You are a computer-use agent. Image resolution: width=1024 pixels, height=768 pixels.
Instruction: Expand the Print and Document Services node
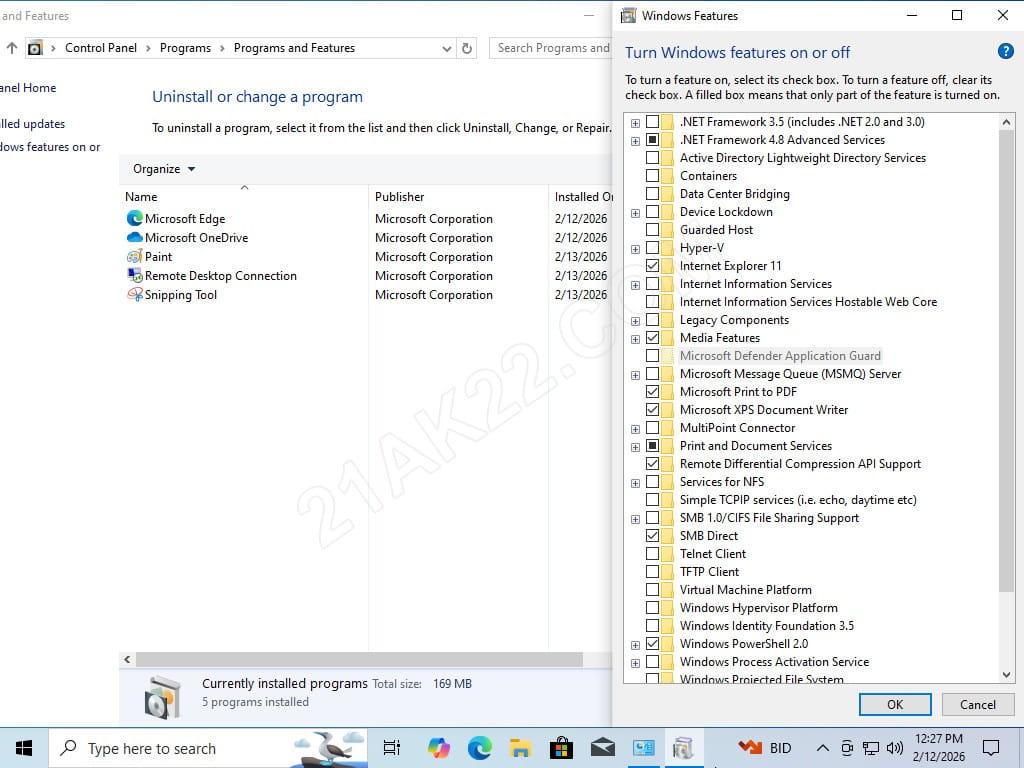tap(635, 447)
